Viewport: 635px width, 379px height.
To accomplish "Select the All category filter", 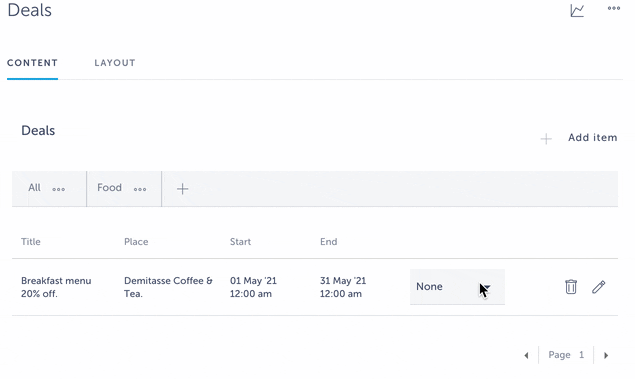I will click(34, 187).
